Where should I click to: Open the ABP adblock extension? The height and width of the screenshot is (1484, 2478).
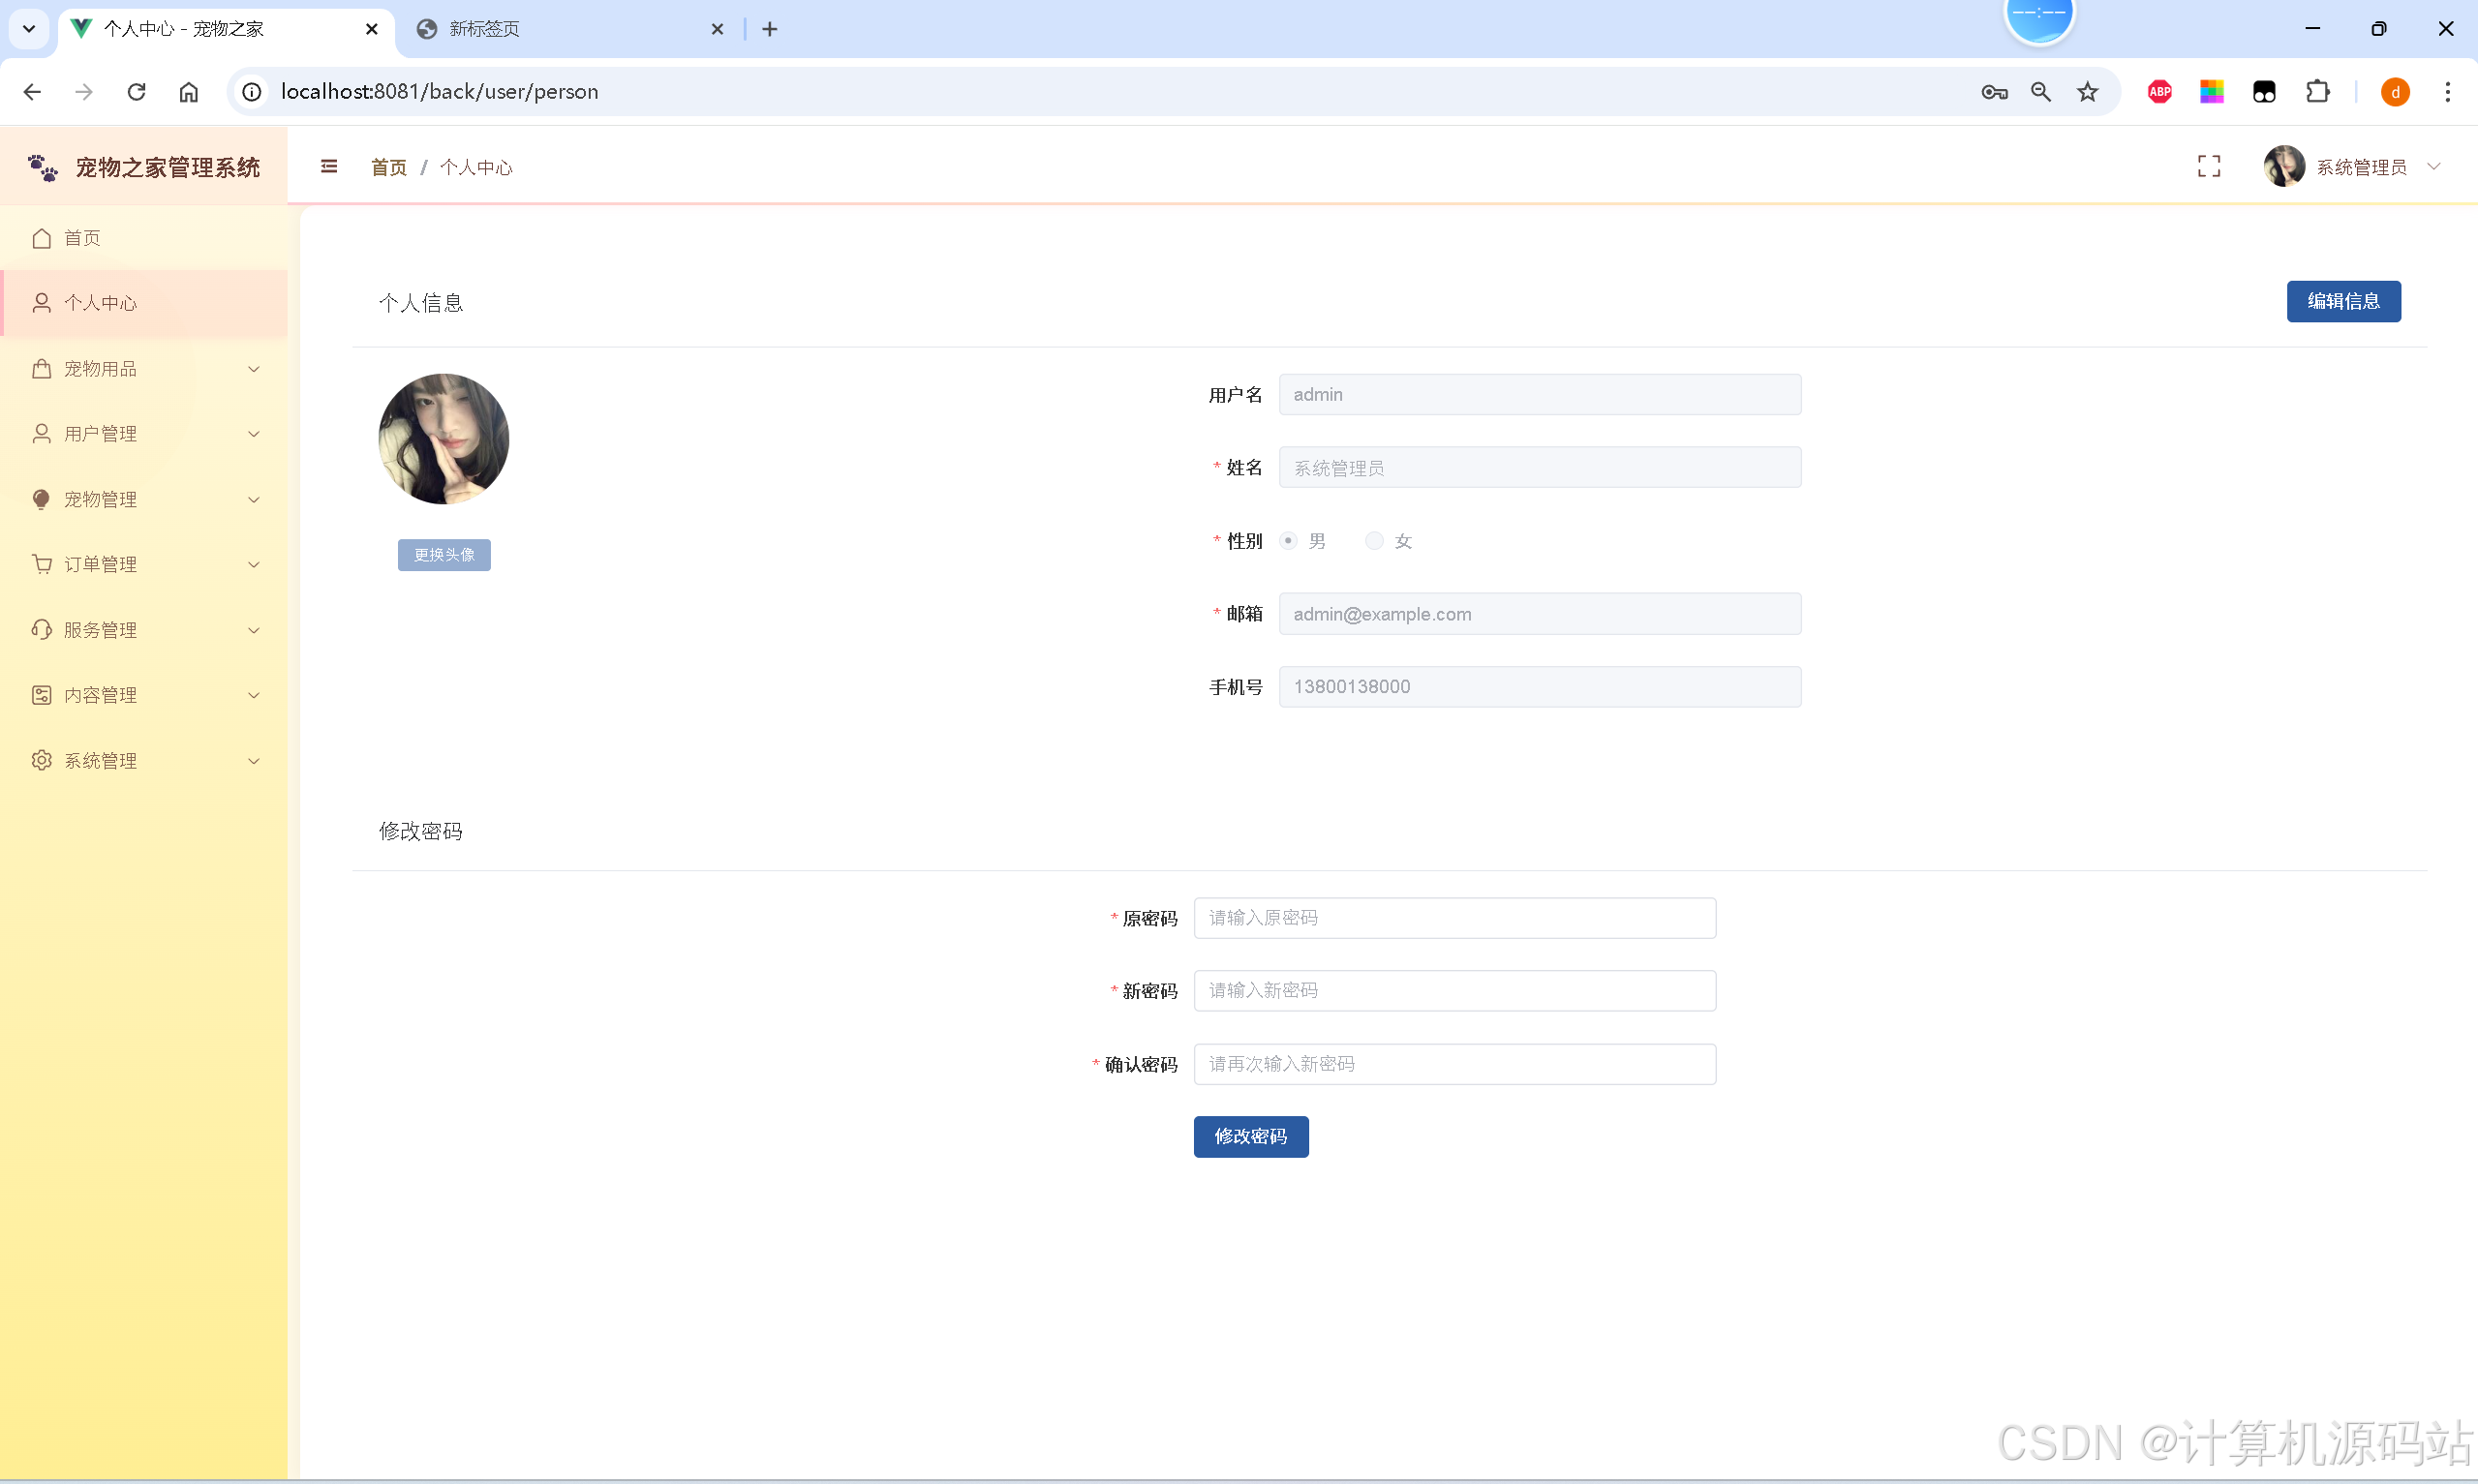(2160, 92)
